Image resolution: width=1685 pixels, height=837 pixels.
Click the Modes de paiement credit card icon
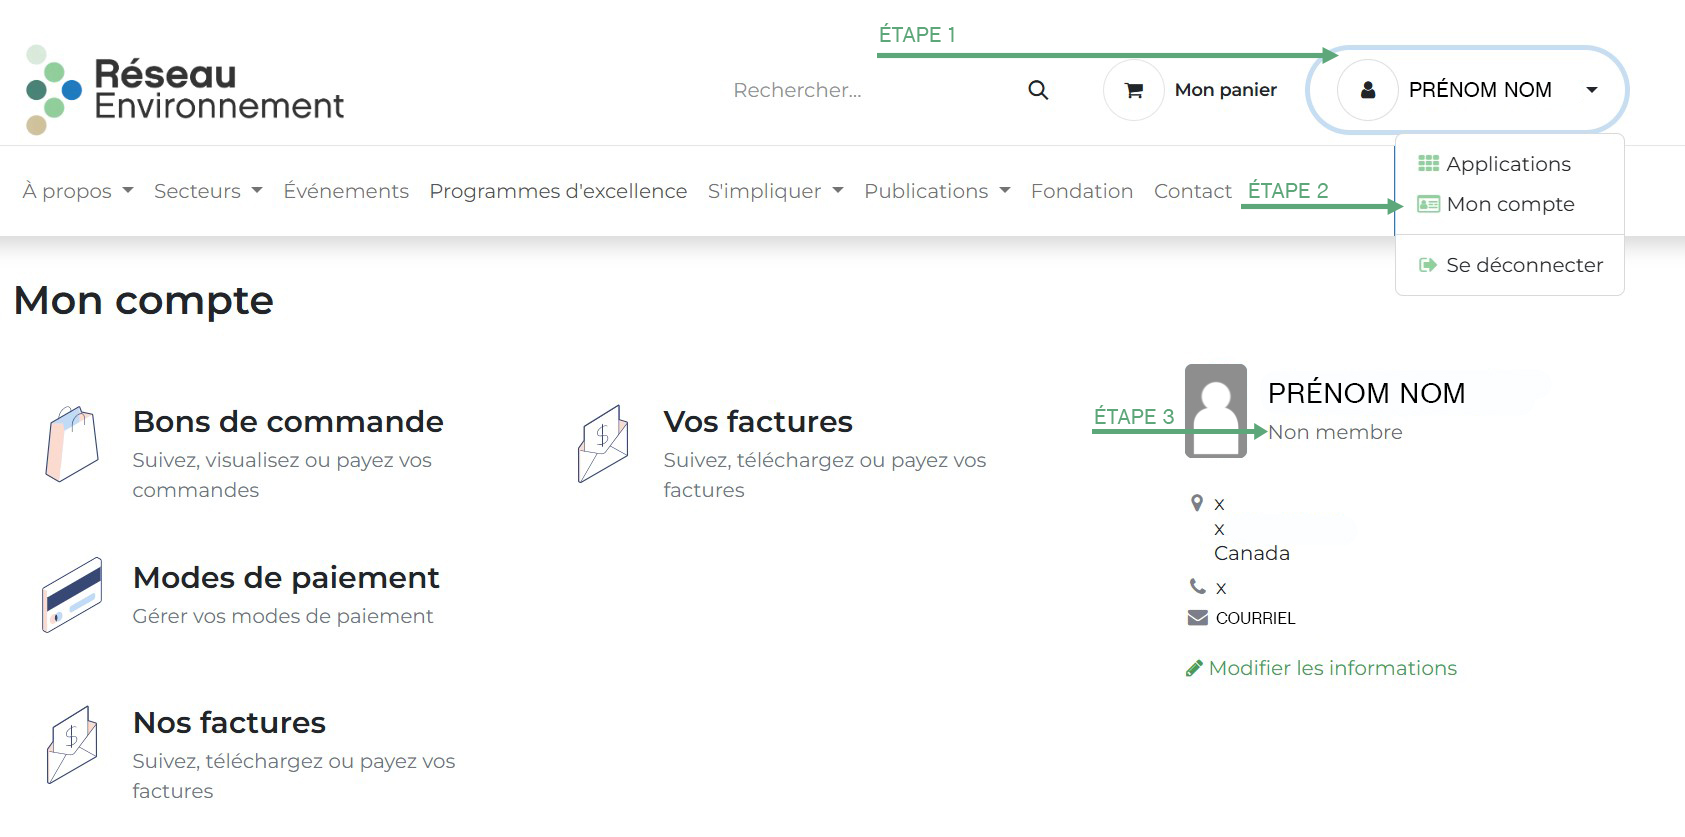72,595
